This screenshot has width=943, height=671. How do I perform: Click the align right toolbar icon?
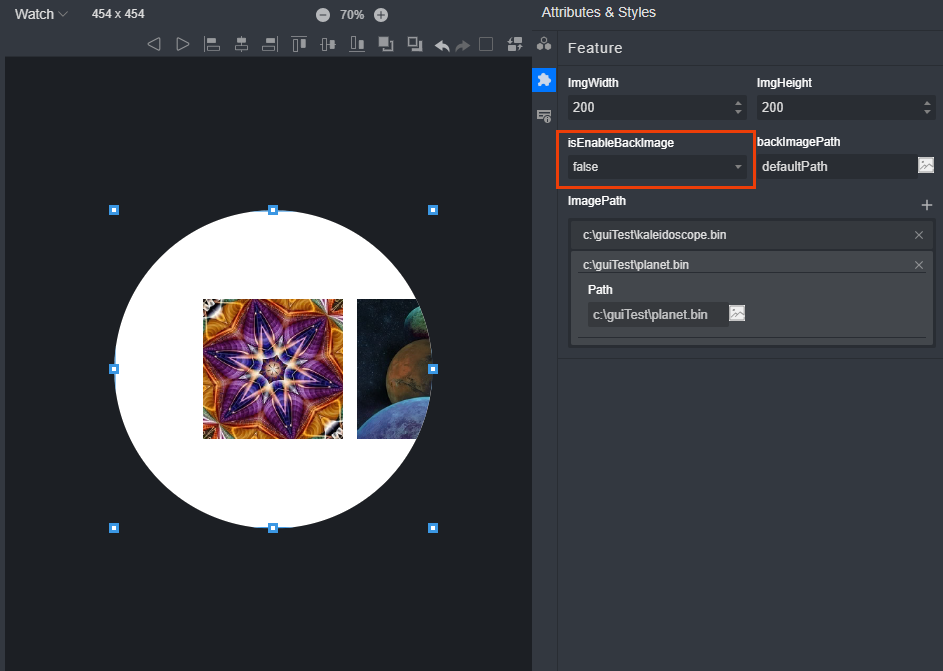click(270, 44)
